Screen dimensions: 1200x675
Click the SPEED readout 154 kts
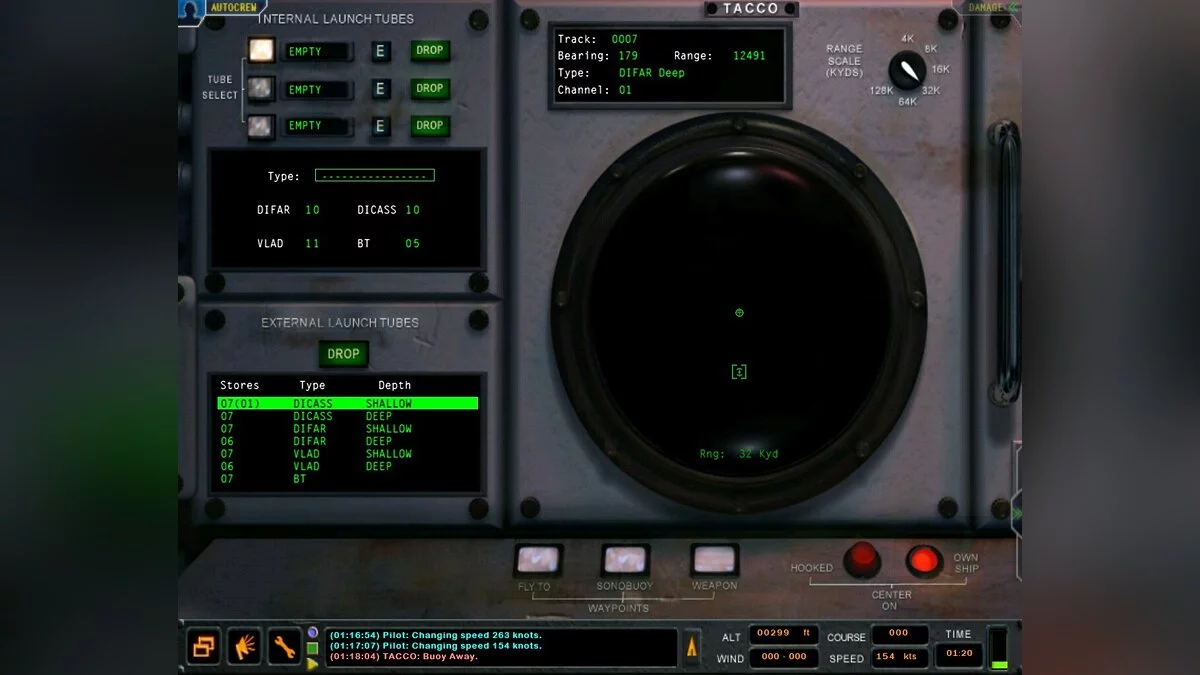tap(899, 657)
